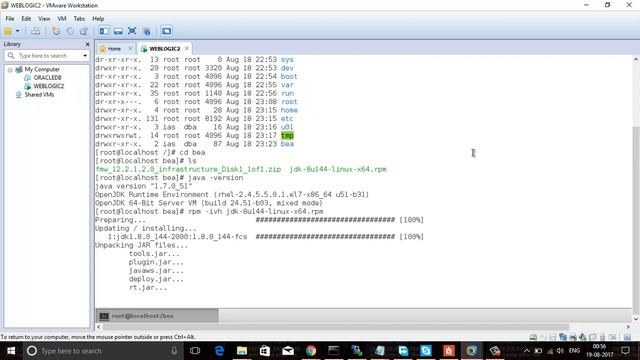Open the Mail app from taskbar

tap(288, 351)
